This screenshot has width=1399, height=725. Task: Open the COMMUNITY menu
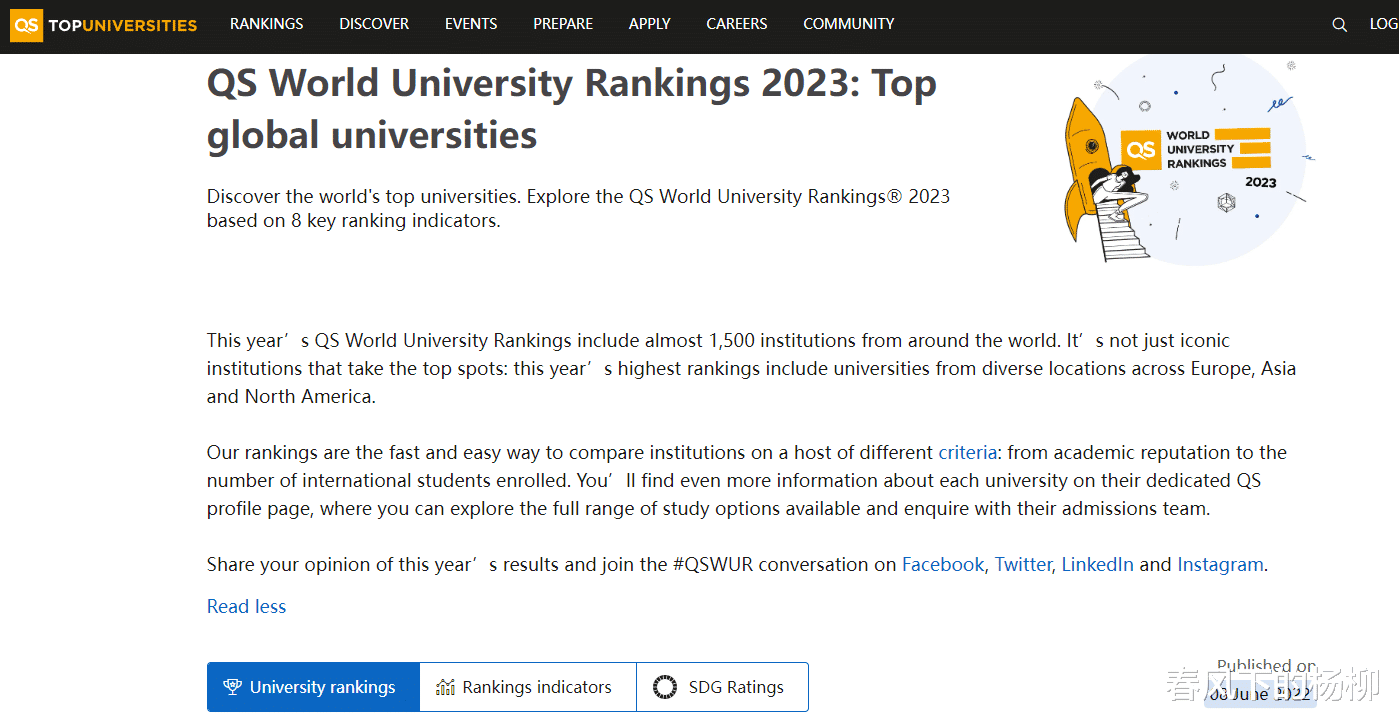tap(848, 24)
